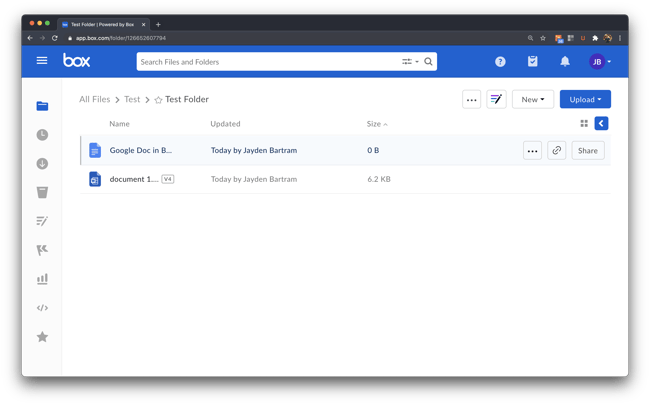The width and height of the screenshot is (650, 405).
Task: Click the Search Files and Folders field
Action: pos(265,62)
